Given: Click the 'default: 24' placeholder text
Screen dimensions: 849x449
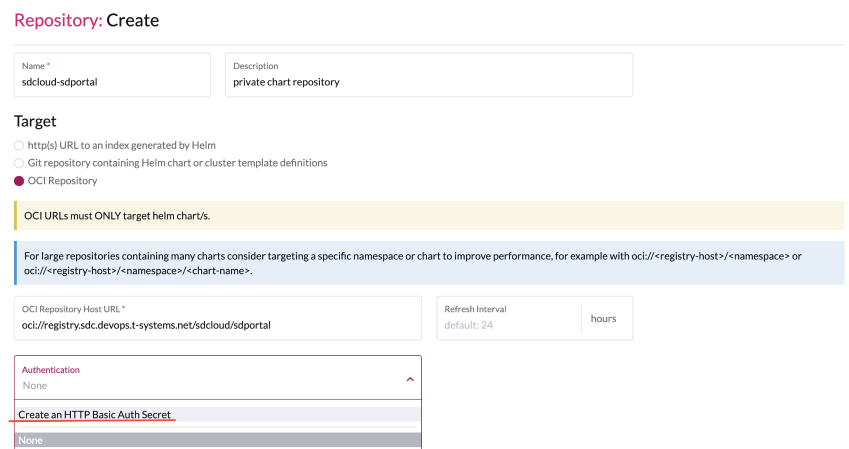Looking at the screenshot, I should (x=469, y=325).
